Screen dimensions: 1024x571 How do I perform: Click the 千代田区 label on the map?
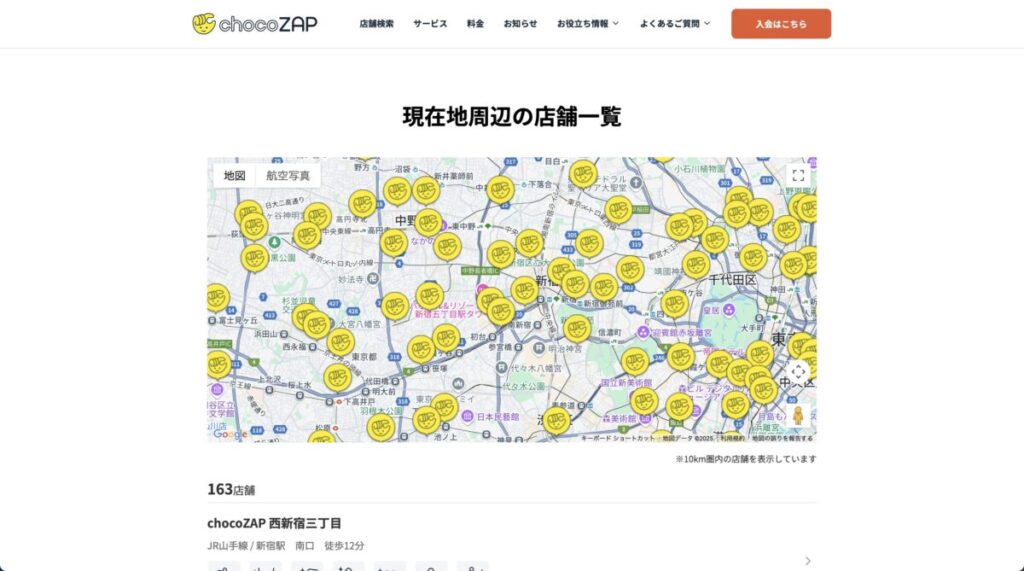tap(732, 280)
